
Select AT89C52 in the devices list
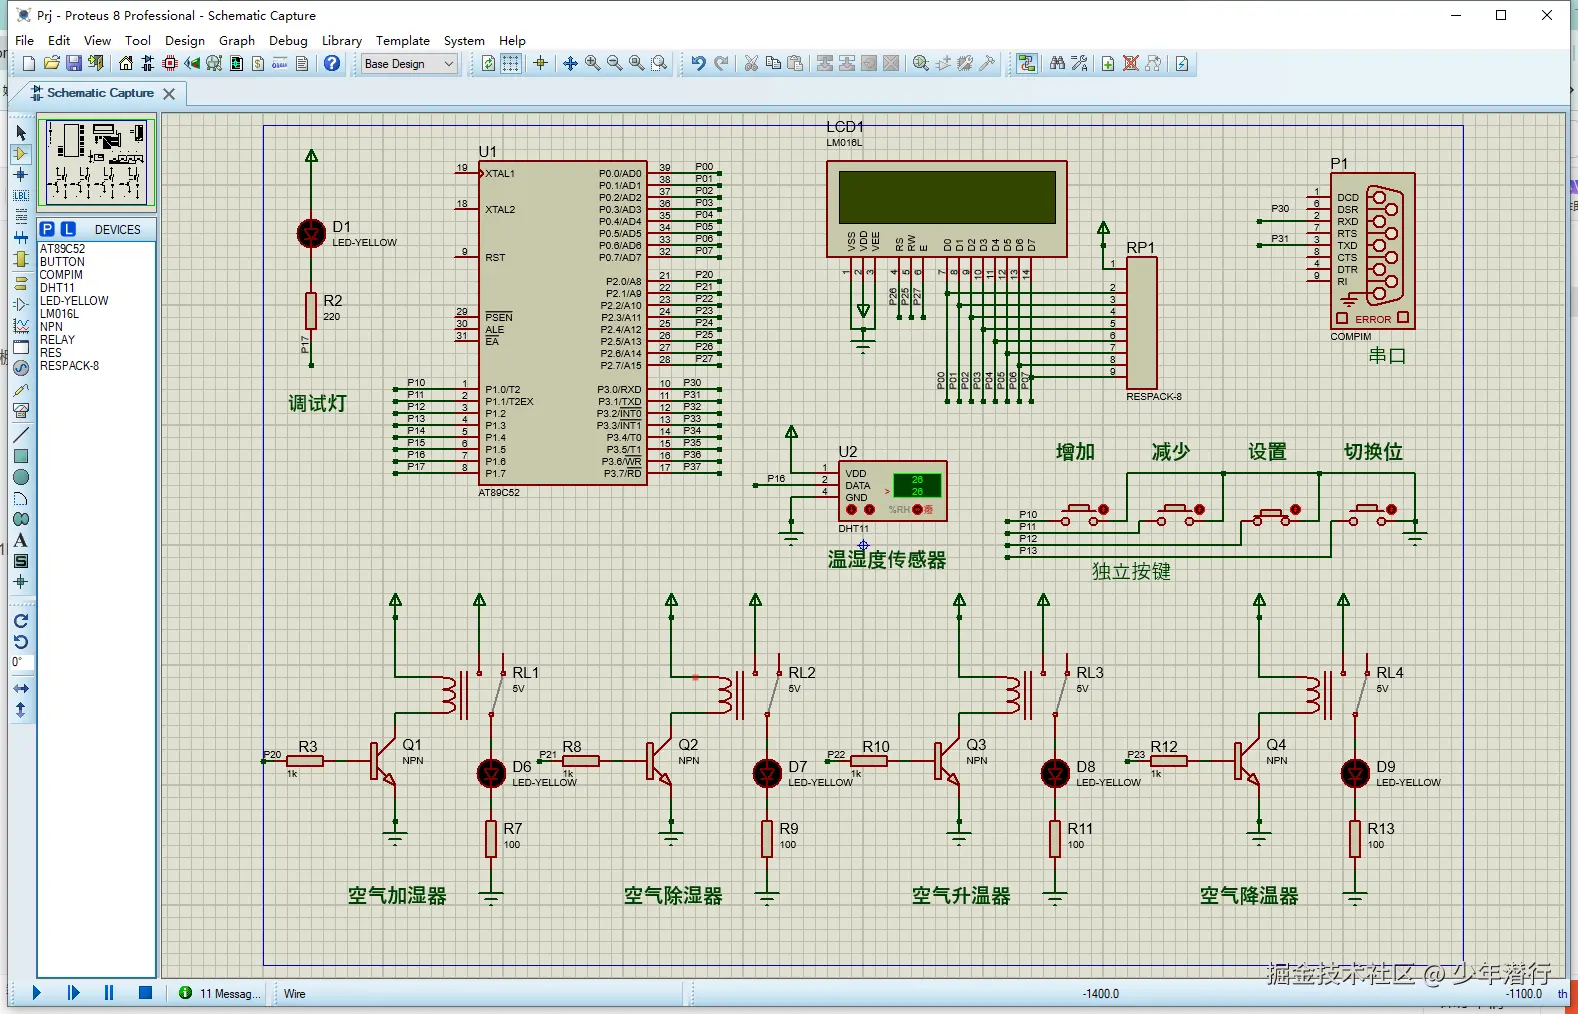pos(63,249)
